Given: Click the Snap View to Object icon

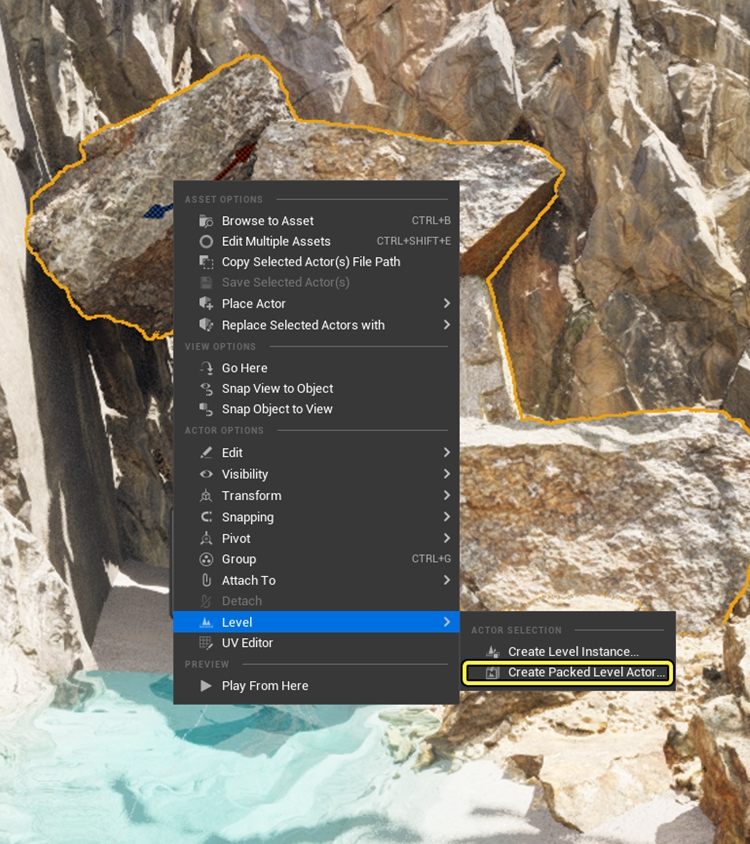Looking at the screenshot, I should pyautogui.click(x=206, y=389).
